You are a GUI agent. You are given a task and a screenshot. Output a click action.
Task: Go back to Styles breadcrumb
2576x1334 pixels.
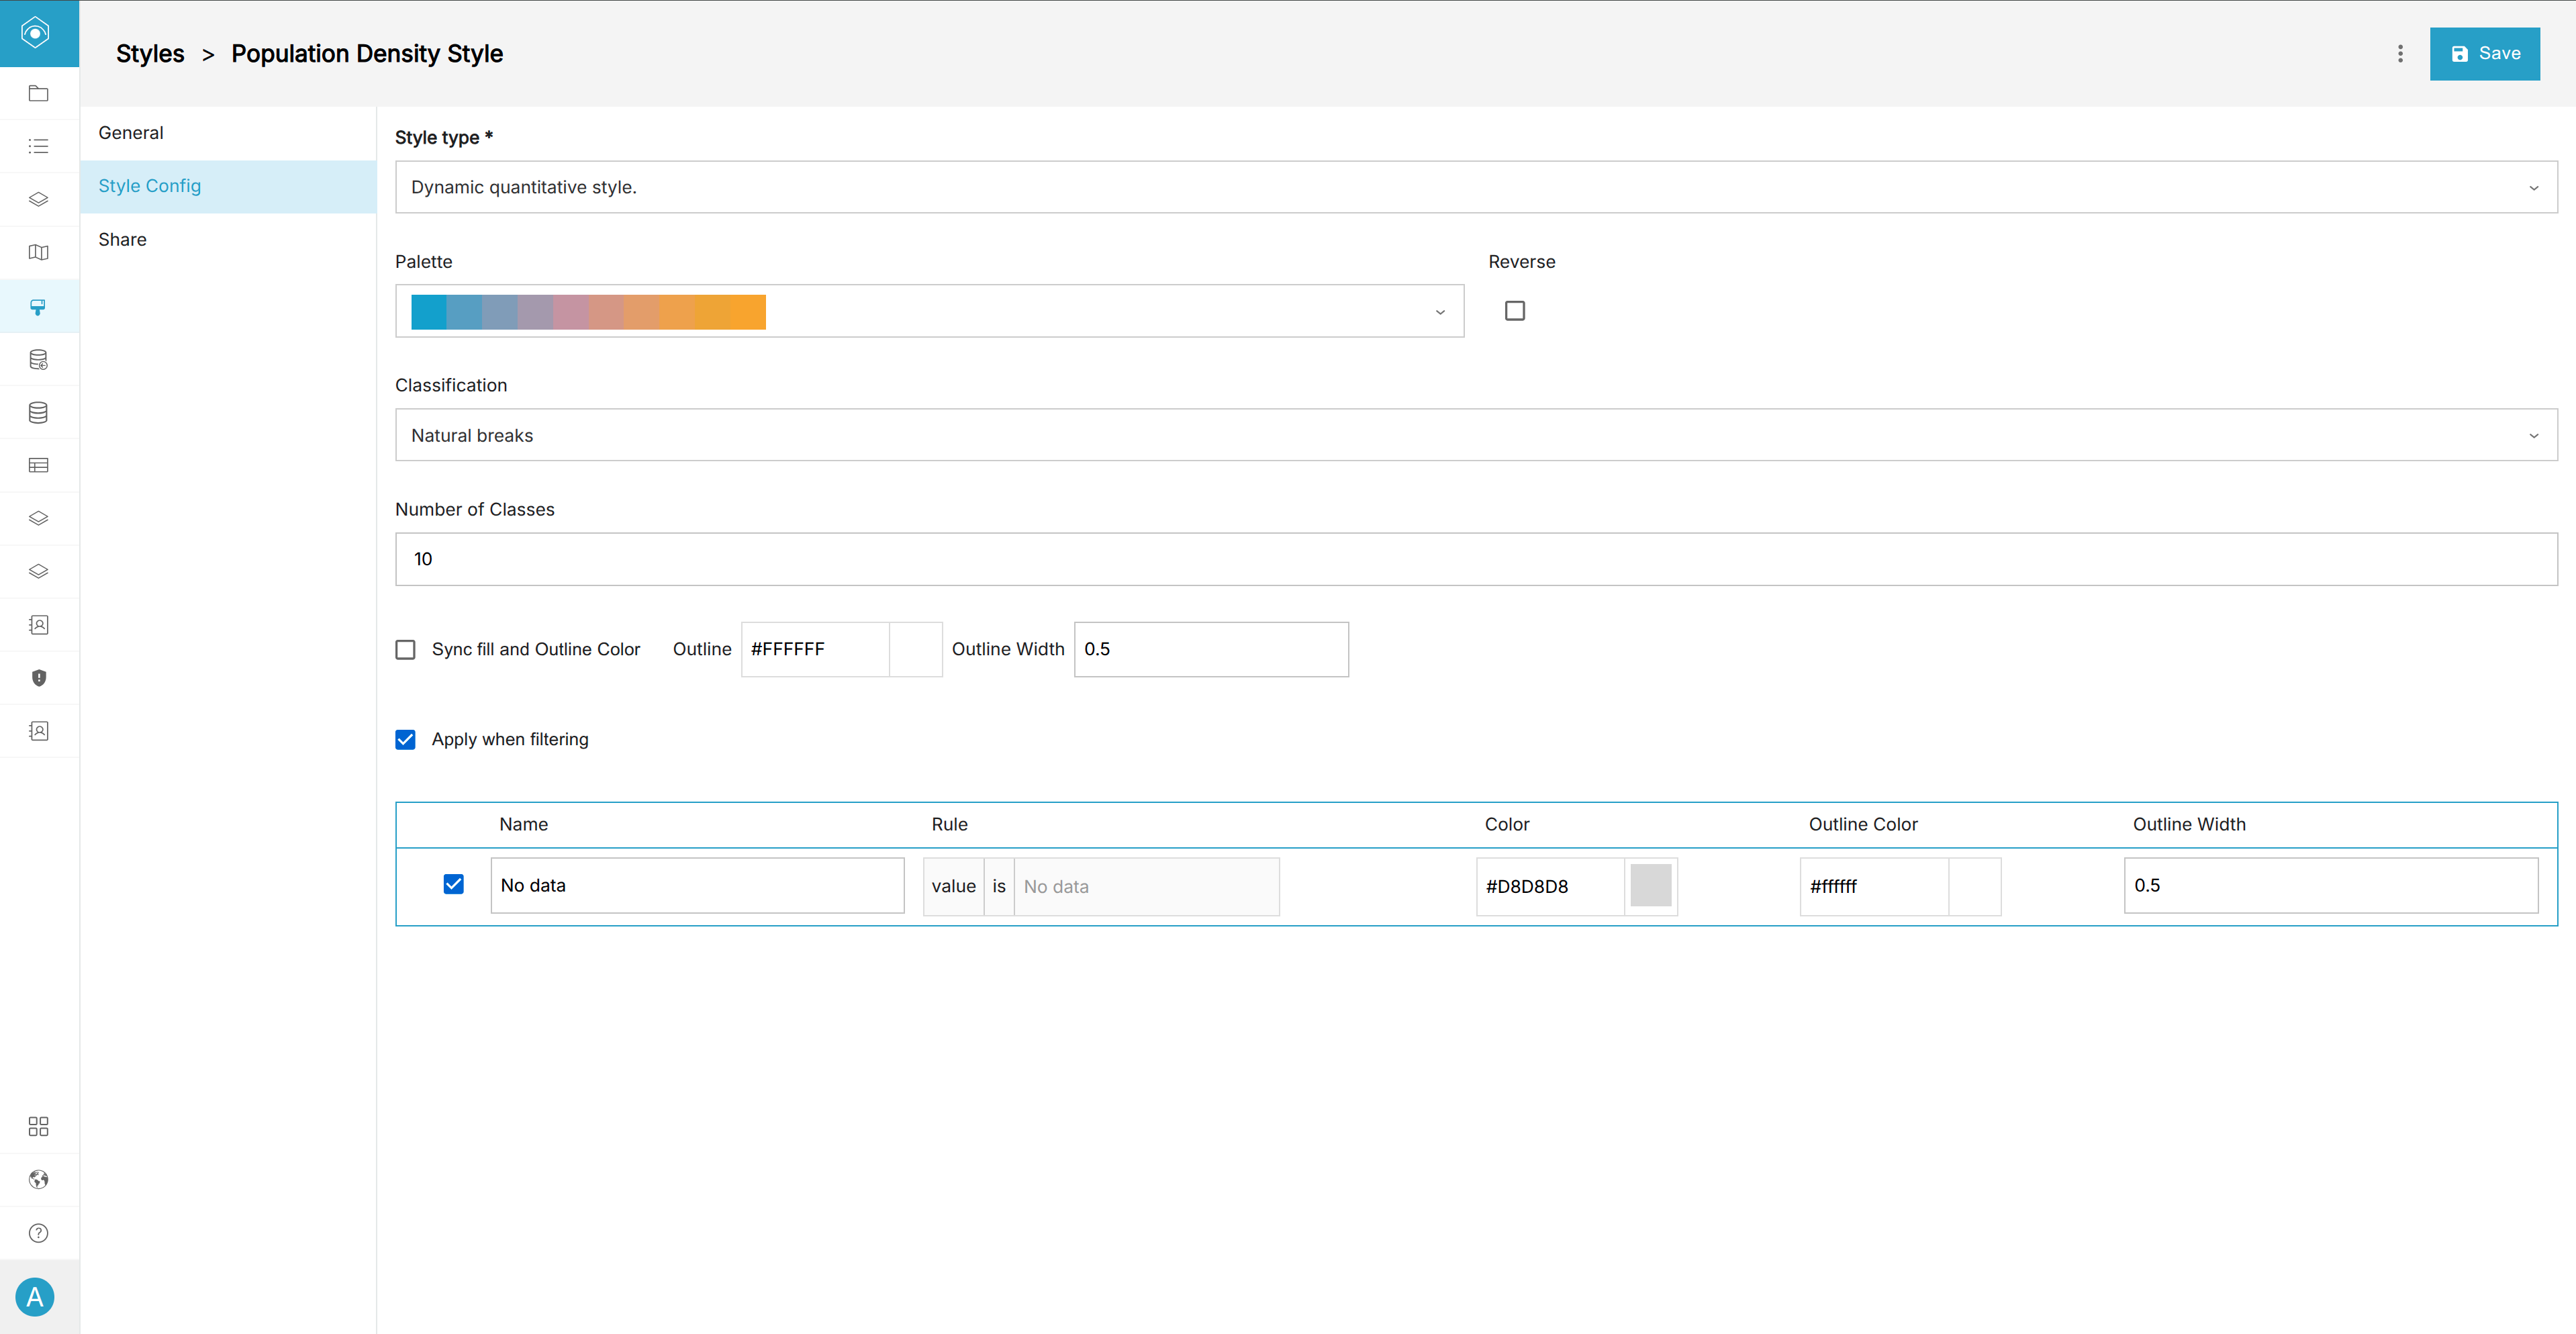pos(150,54)
